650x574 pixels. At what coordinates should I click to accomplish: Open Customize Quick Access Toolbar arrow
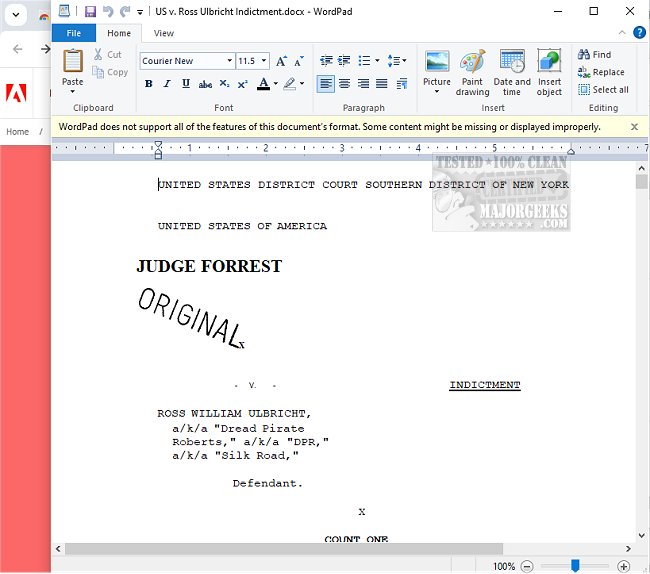(x=140, y=12)
